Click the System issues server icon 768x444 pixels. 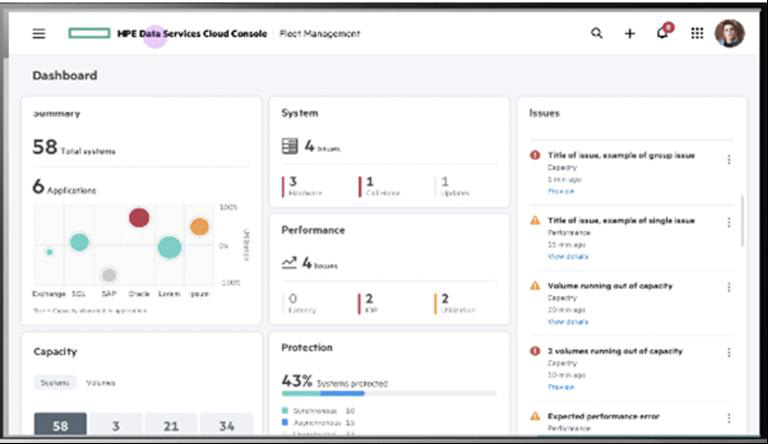tap(290, 146)
